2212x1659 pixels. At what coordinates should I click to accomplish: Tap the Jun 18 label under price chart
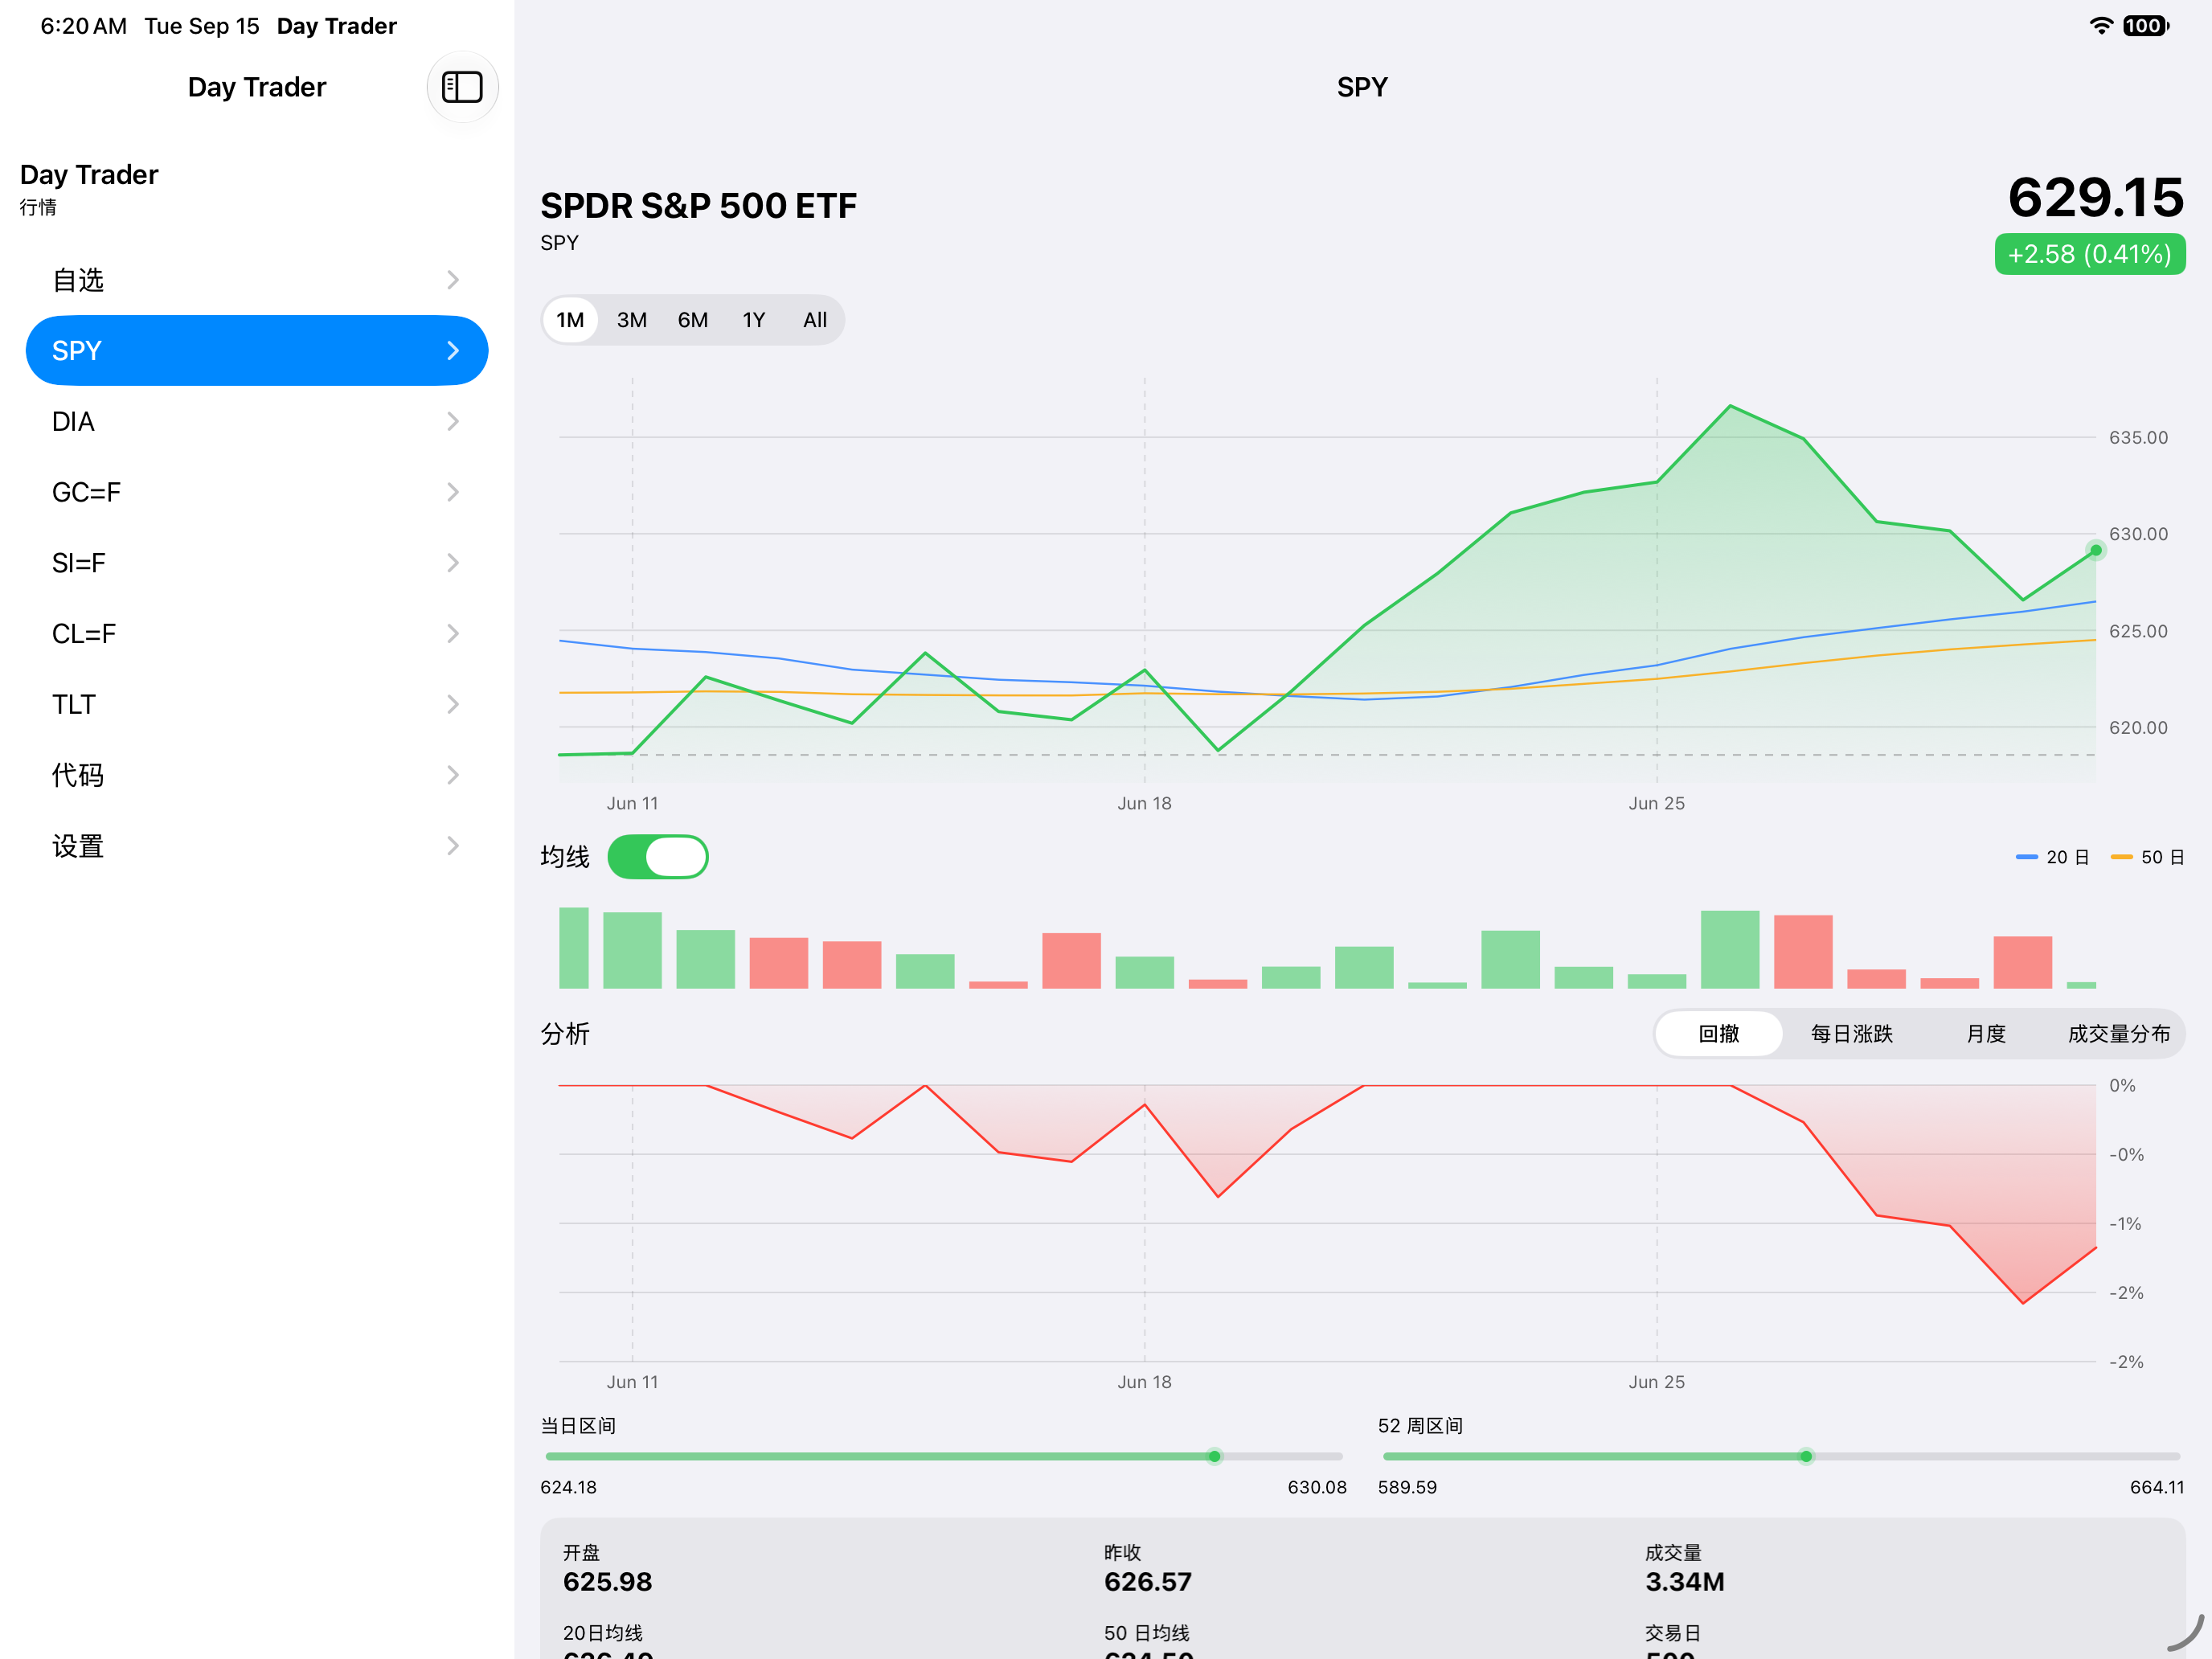(1144, 803)
